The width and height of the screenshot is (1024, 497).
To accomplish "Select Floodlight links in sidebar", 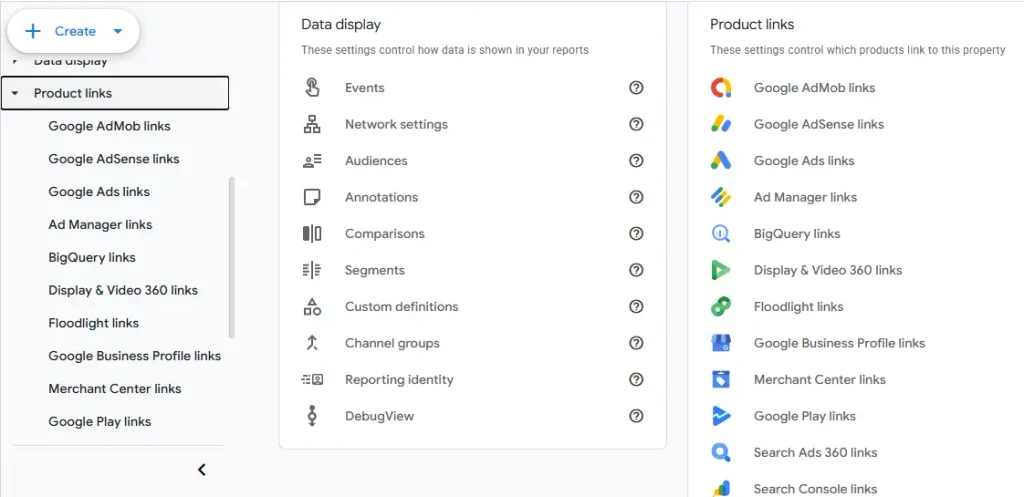I will click(93, 323).
